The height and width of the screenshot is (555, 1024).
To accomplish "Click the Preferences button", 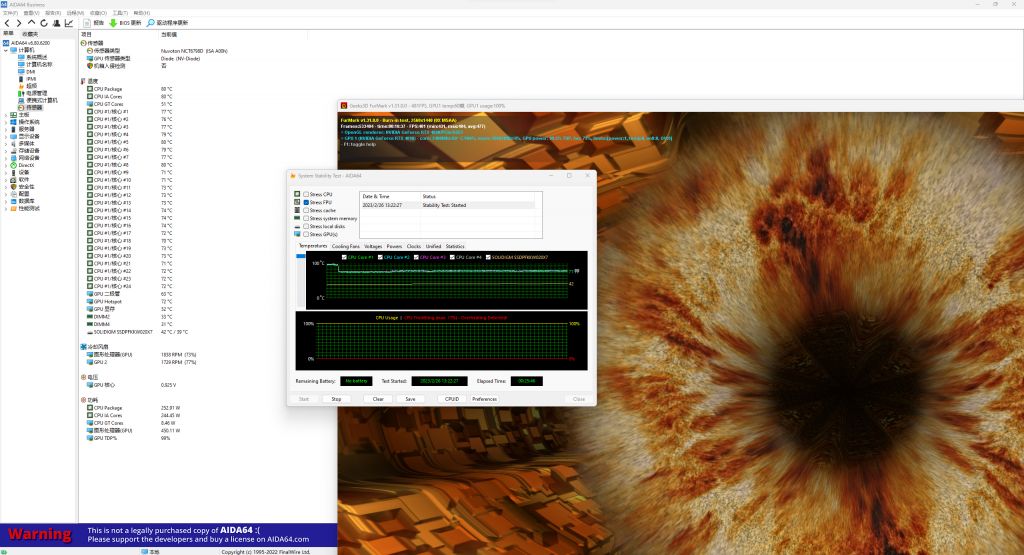I will pos(484,399).
